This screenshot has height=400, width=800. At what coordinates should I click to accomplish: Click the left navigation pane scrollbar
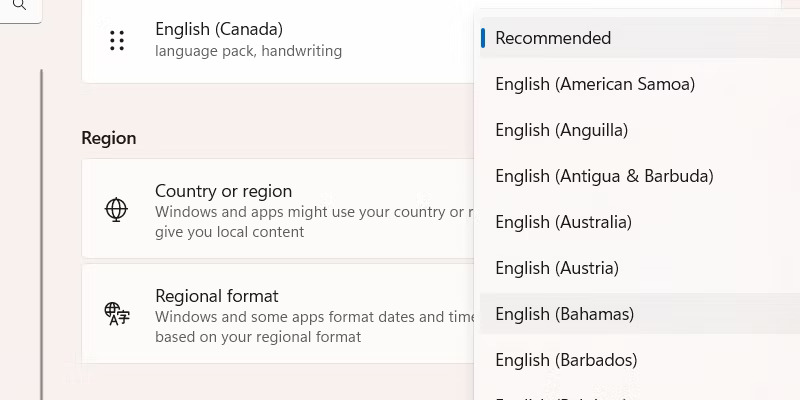[x=41, y=230]
